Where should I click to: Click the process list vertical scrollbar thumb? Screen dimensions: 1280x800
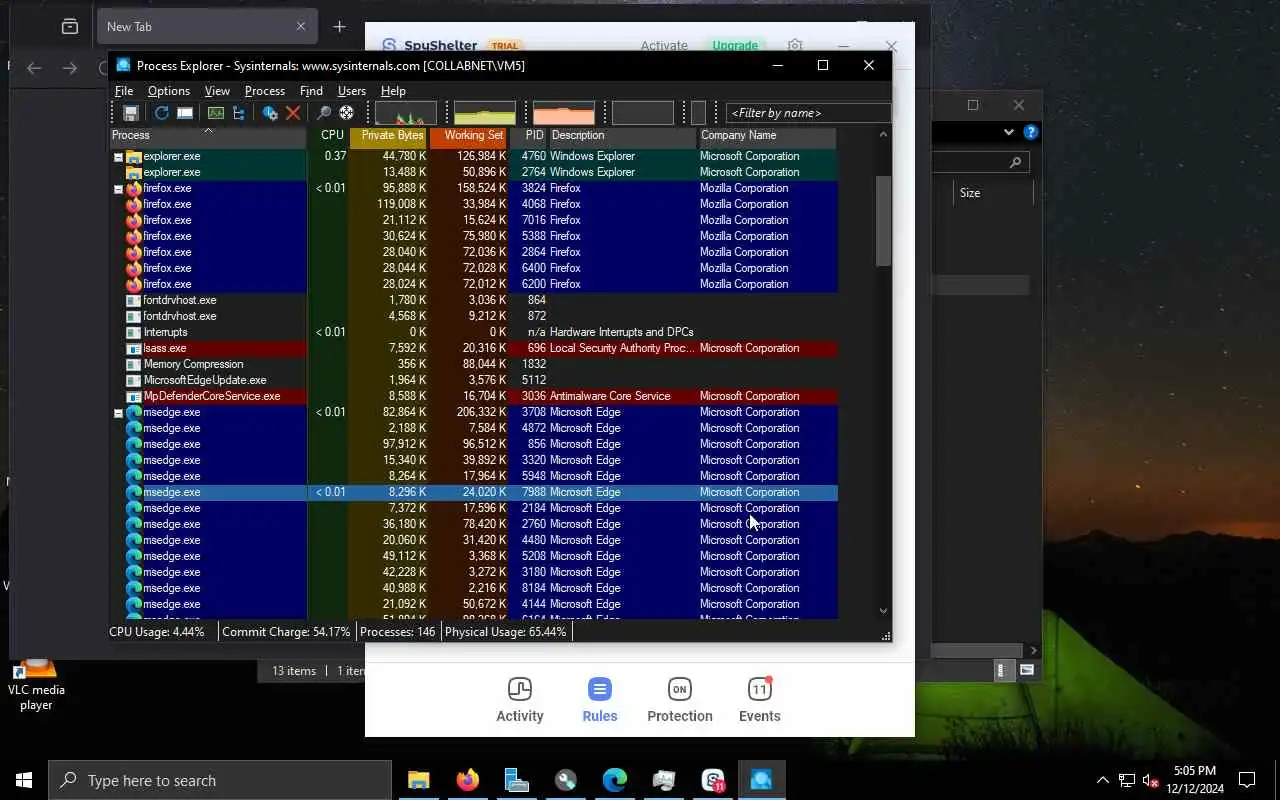[x=883, y=221]
